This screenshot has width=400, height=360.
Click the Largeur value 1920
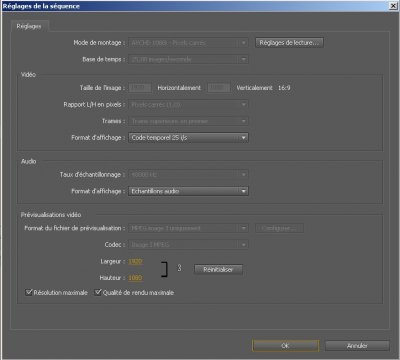coord(135,261)
